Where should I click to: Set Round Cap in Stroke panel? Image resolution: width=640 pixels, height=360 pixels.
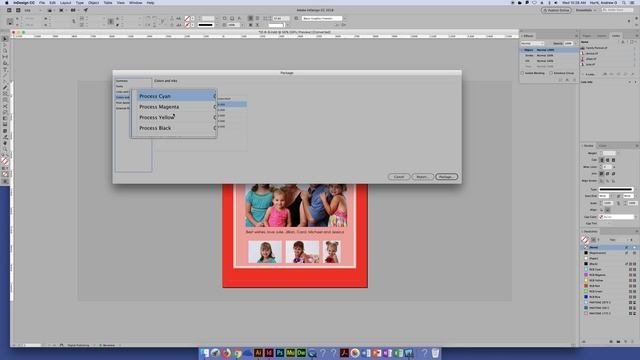point(607,160)
